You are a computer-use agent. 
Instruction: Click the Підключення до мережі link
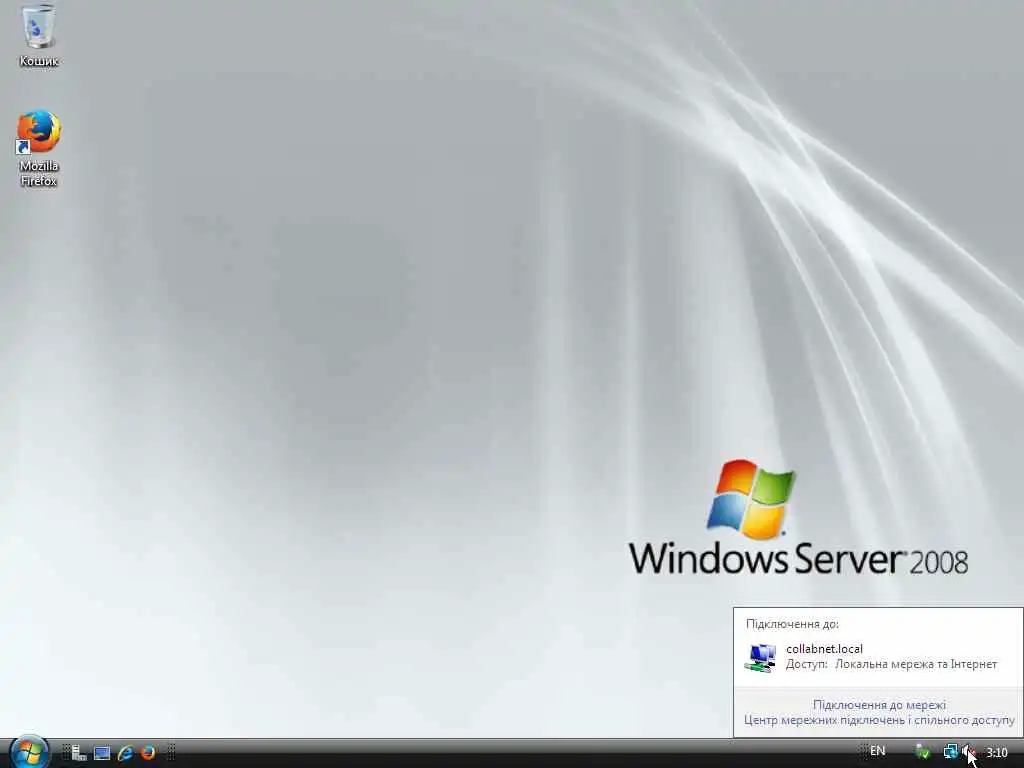879,705
